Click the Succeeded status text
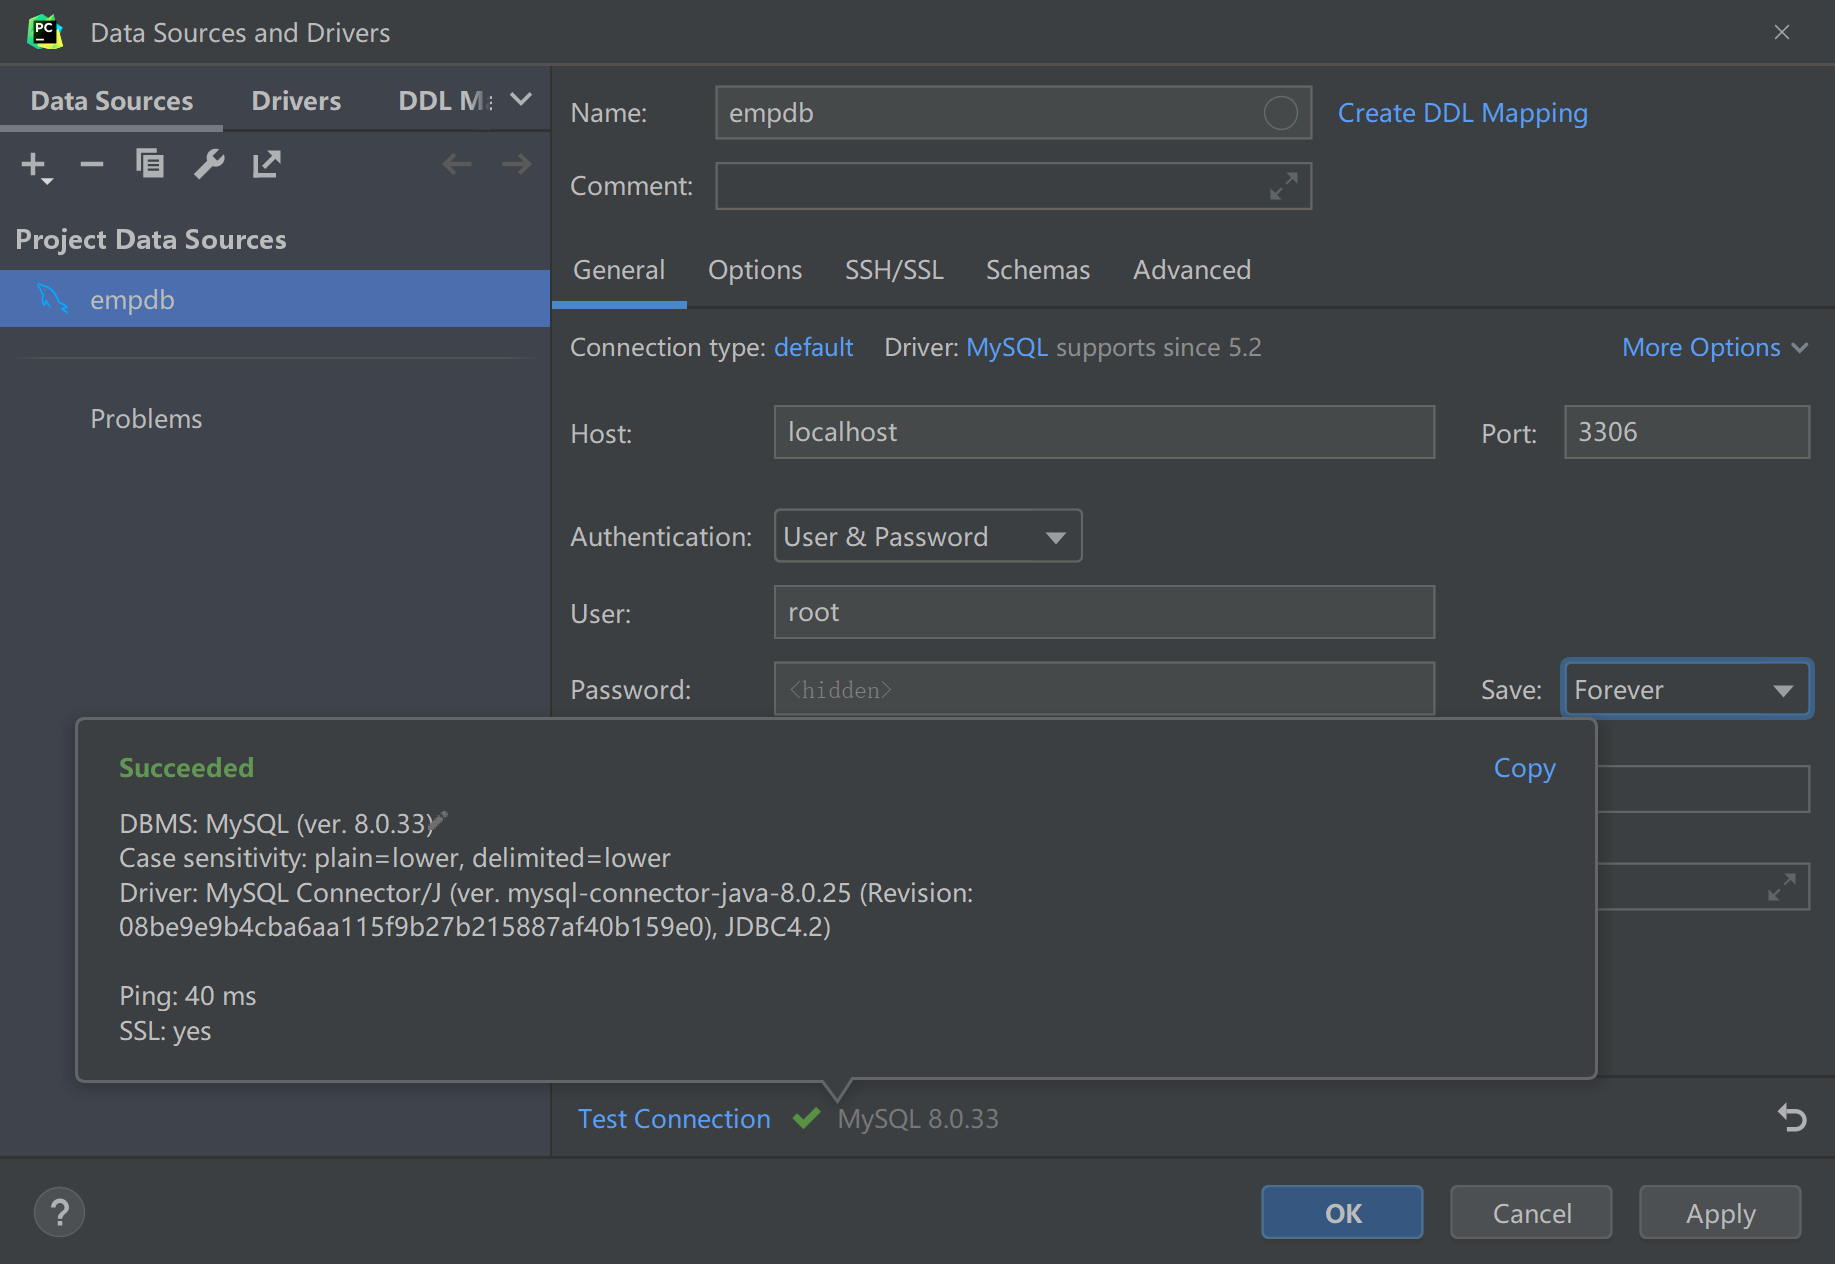Viewport: 1835px width, 1264px height. (x=186, y=768)
